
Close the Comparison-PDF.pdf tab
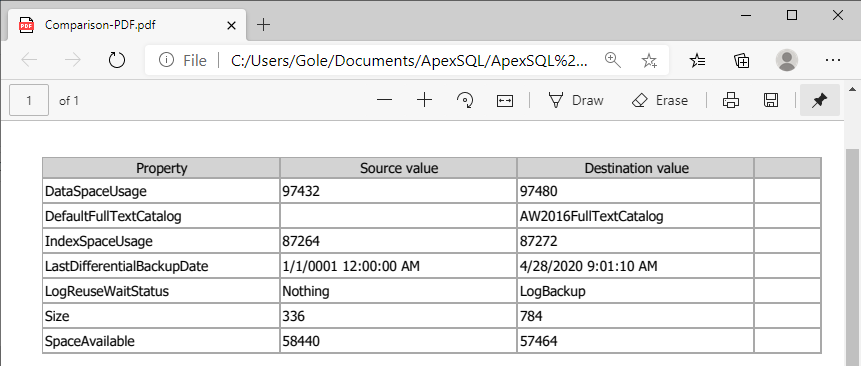[x=231, y=25]
